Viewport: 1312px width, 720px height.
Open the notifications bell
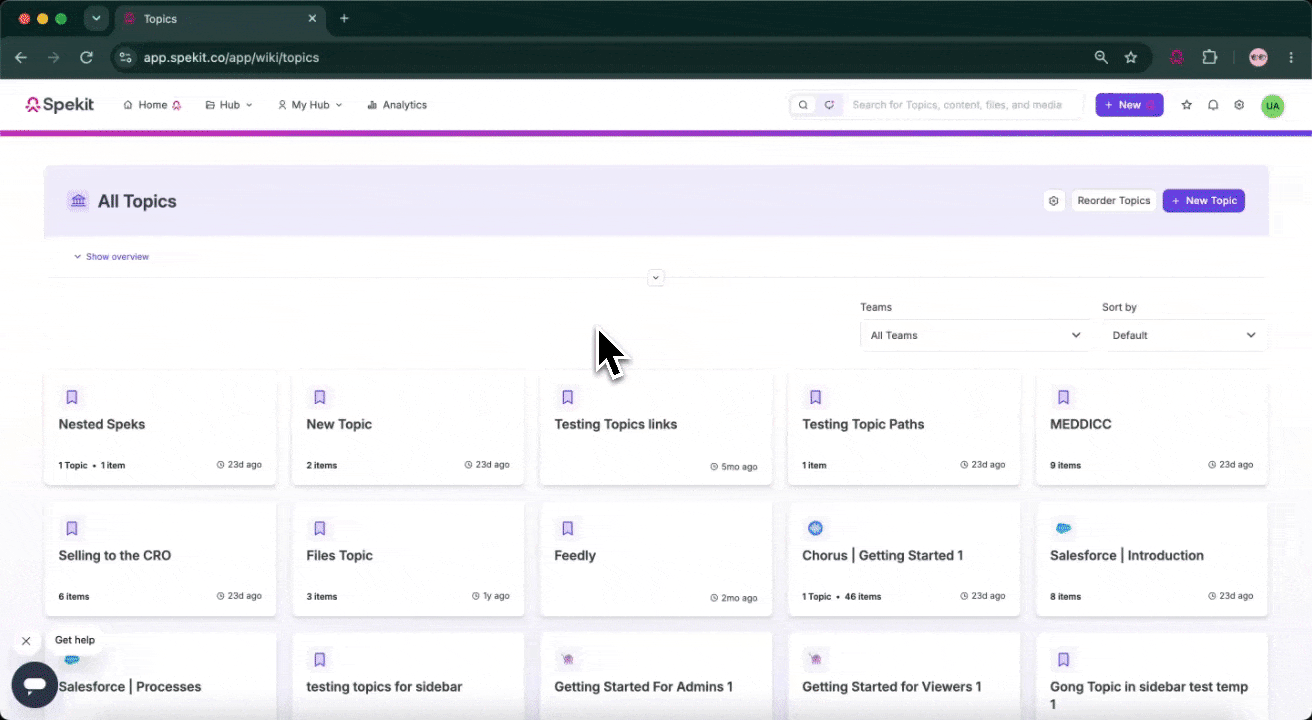pos(1213,105)
